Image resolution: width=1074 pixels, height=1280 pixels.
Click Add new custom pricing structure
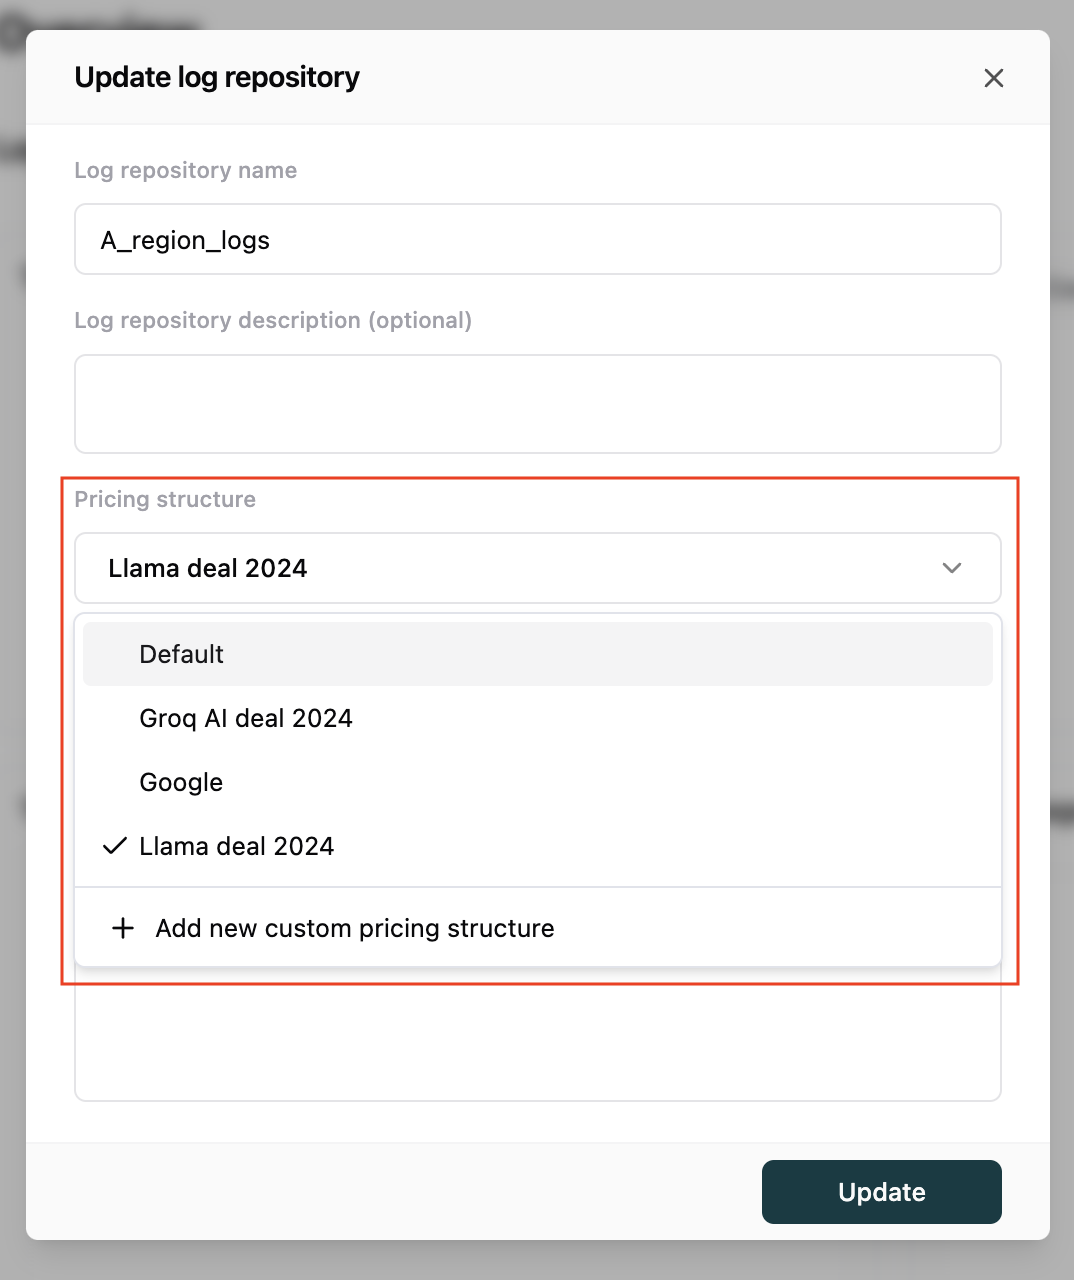(x=354, y=928)
